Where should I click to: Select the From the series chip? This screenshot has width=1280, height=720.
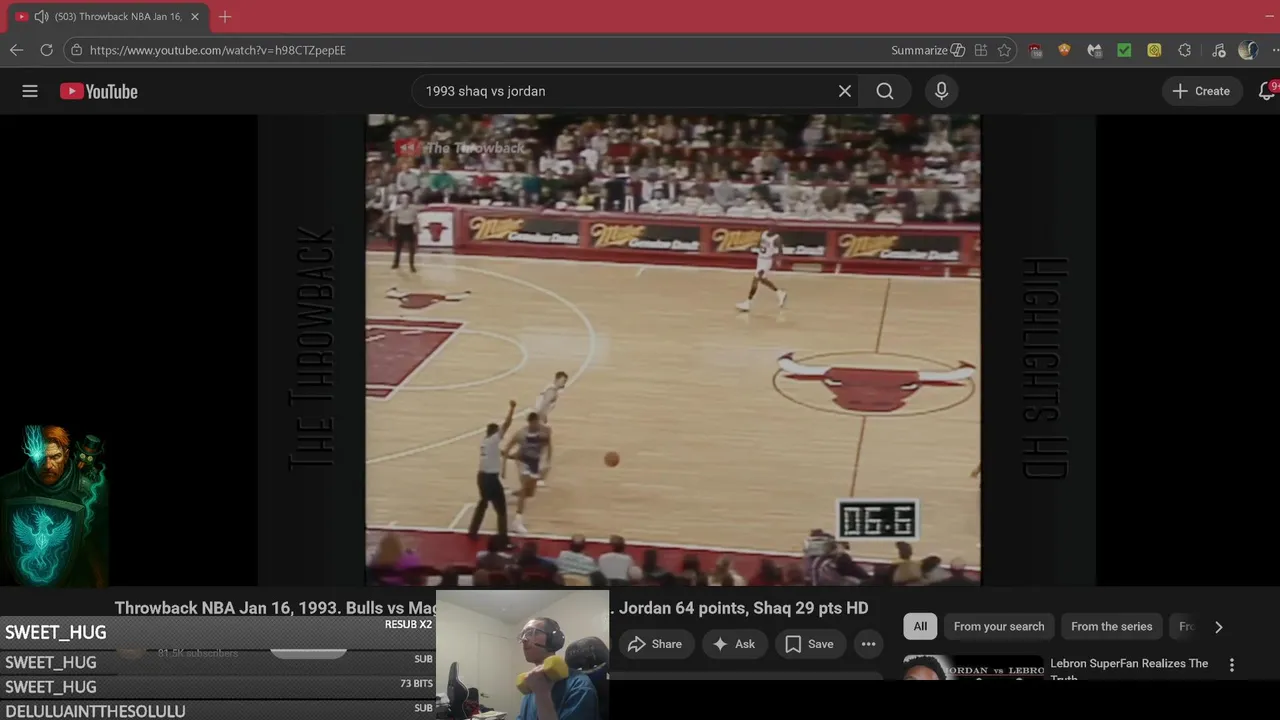1111,626
